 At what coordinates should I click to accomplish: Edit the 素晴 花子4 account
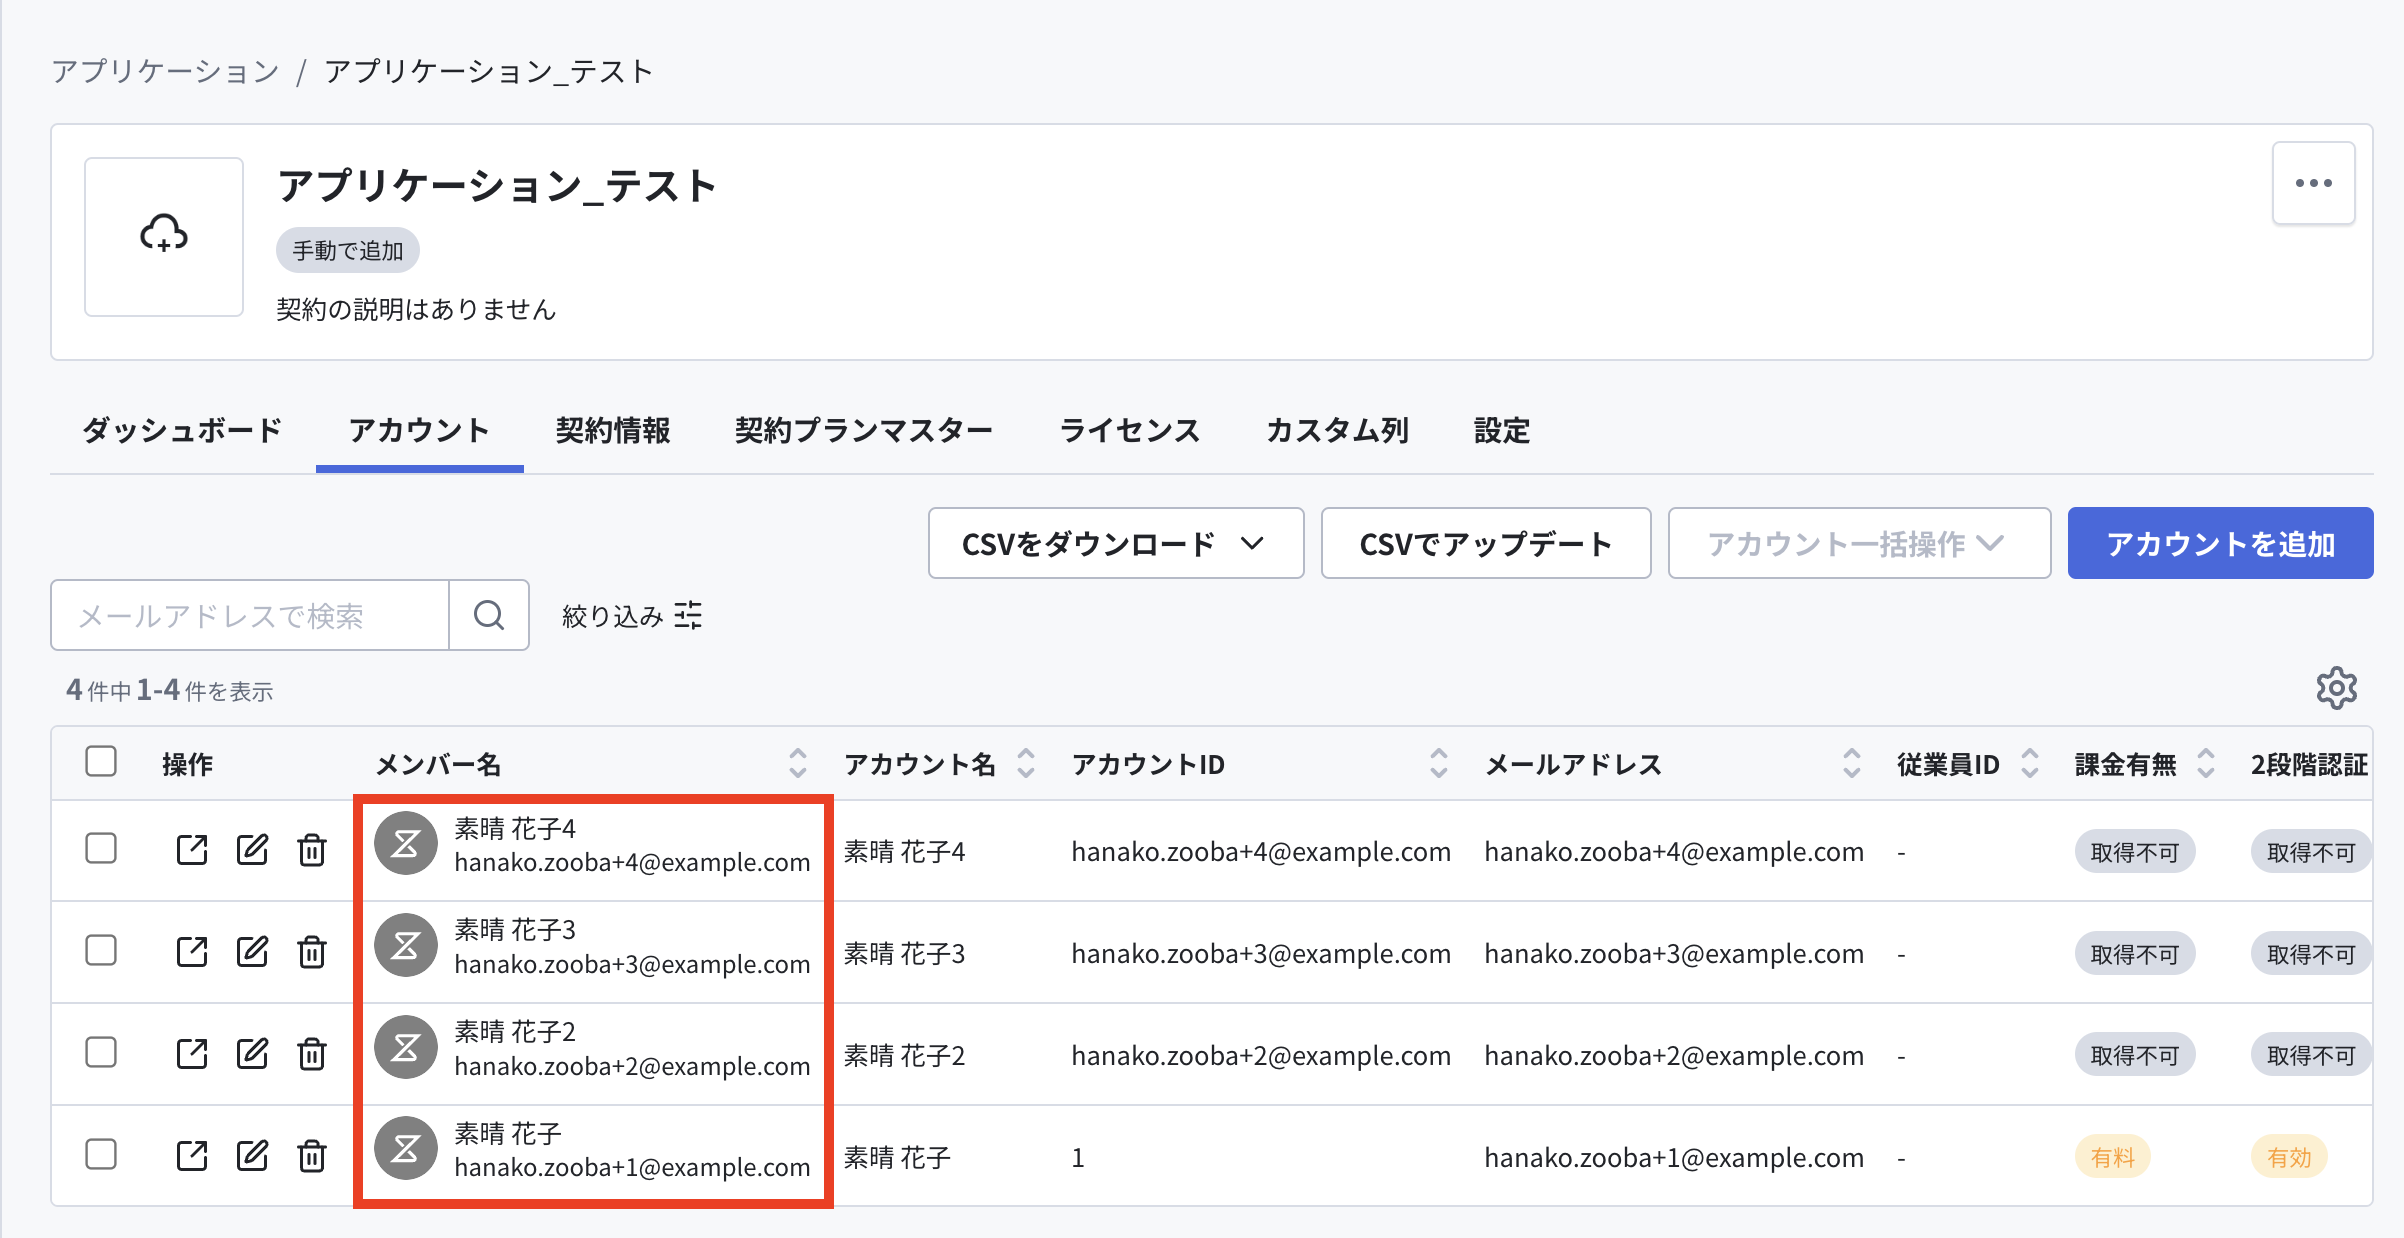coord(252,850)
